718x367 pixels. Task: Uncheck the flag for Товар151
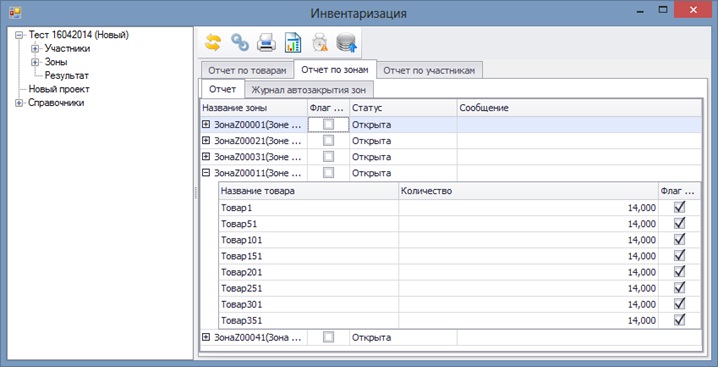tap(680, 256)
